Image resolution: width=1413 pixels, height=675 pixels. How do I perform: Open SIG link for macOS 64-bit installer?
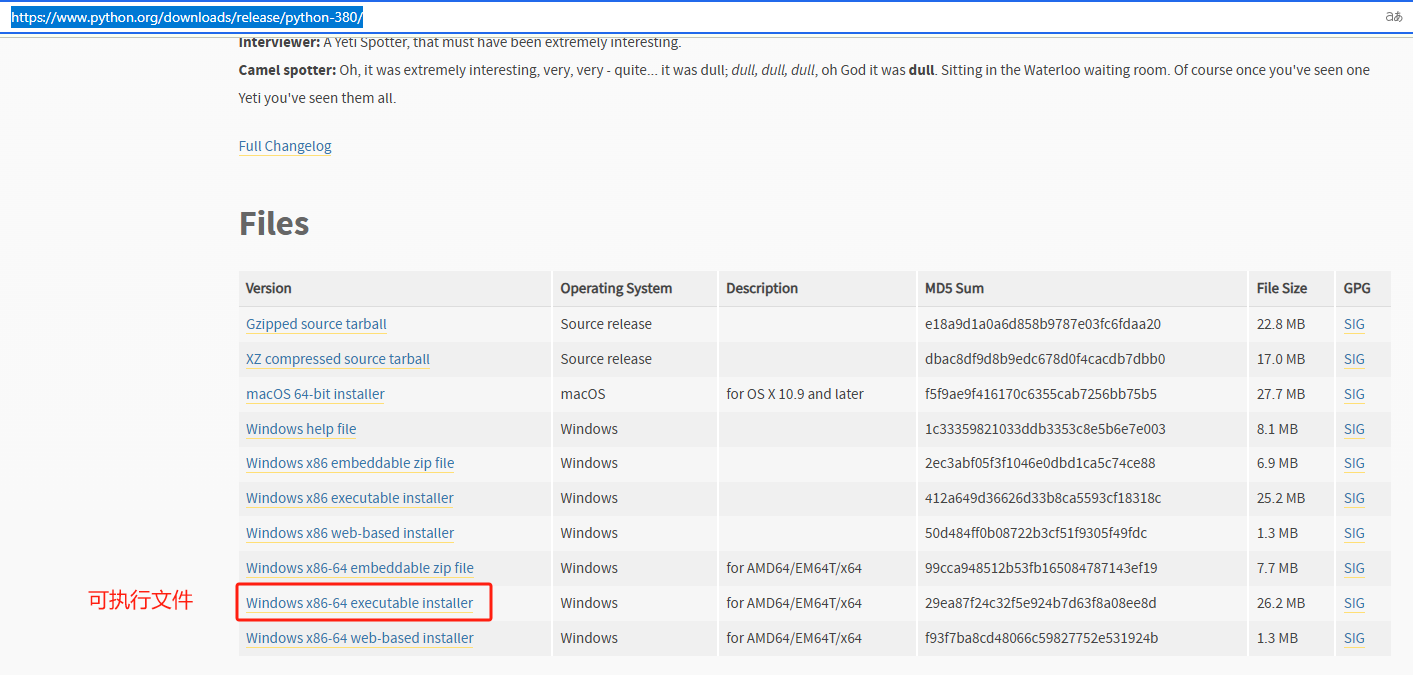pos(1354,394)
